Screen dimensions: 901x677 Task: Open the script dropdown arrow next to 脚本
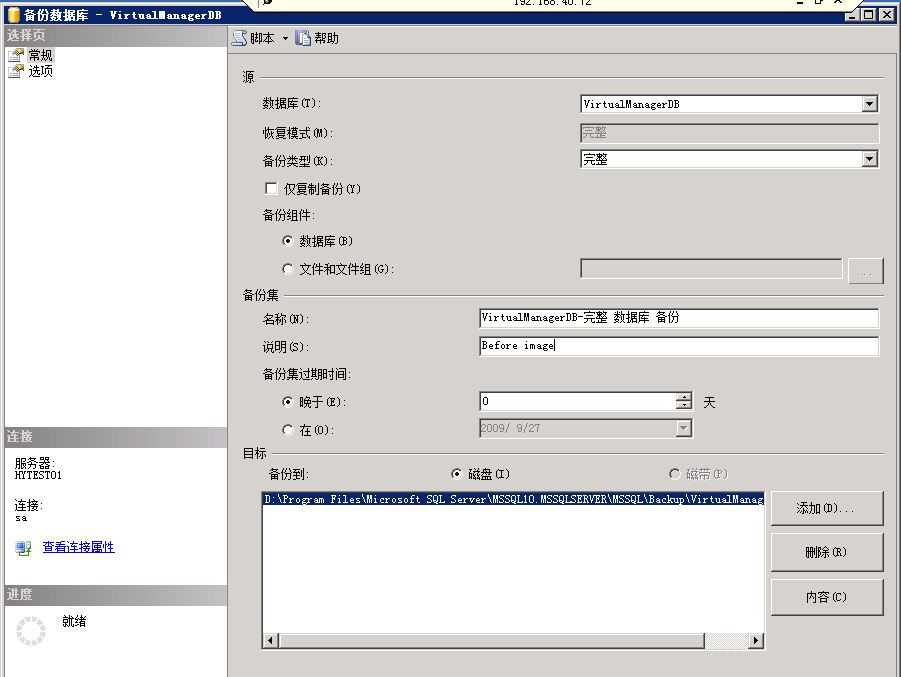(285, 39)
